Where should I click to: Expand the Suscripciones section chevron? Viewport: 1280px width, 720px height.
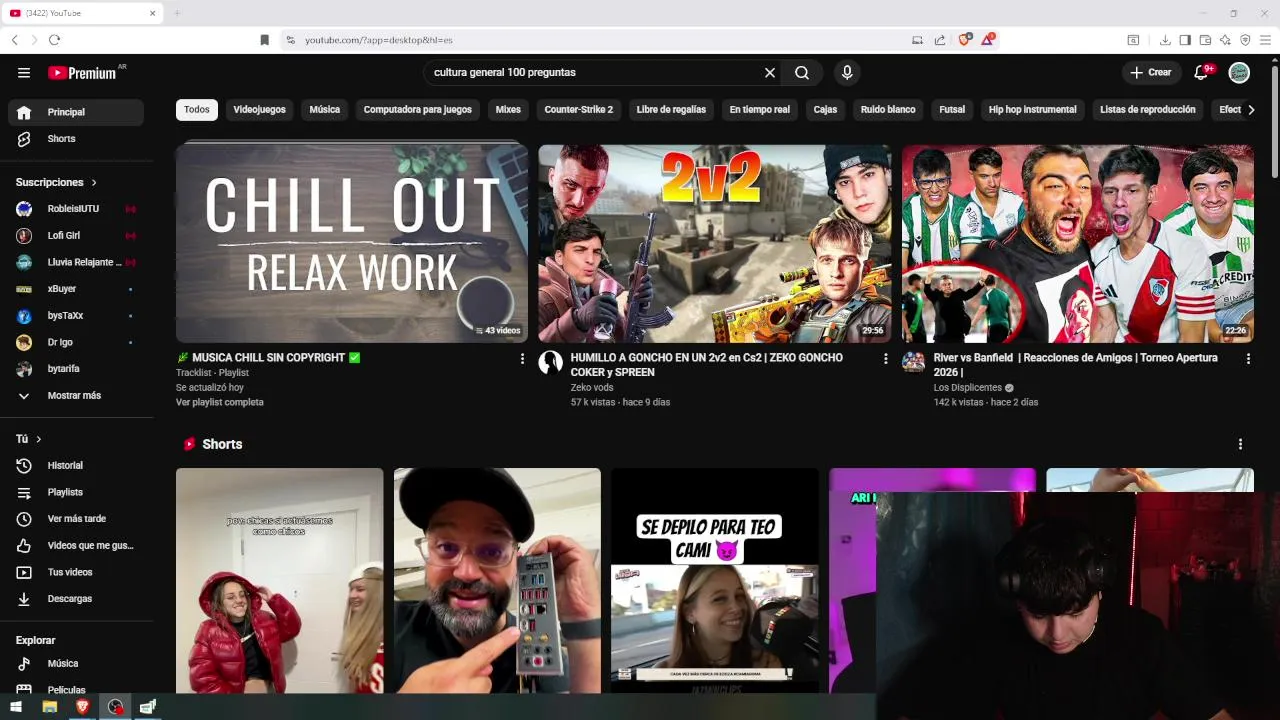(94, 183)
